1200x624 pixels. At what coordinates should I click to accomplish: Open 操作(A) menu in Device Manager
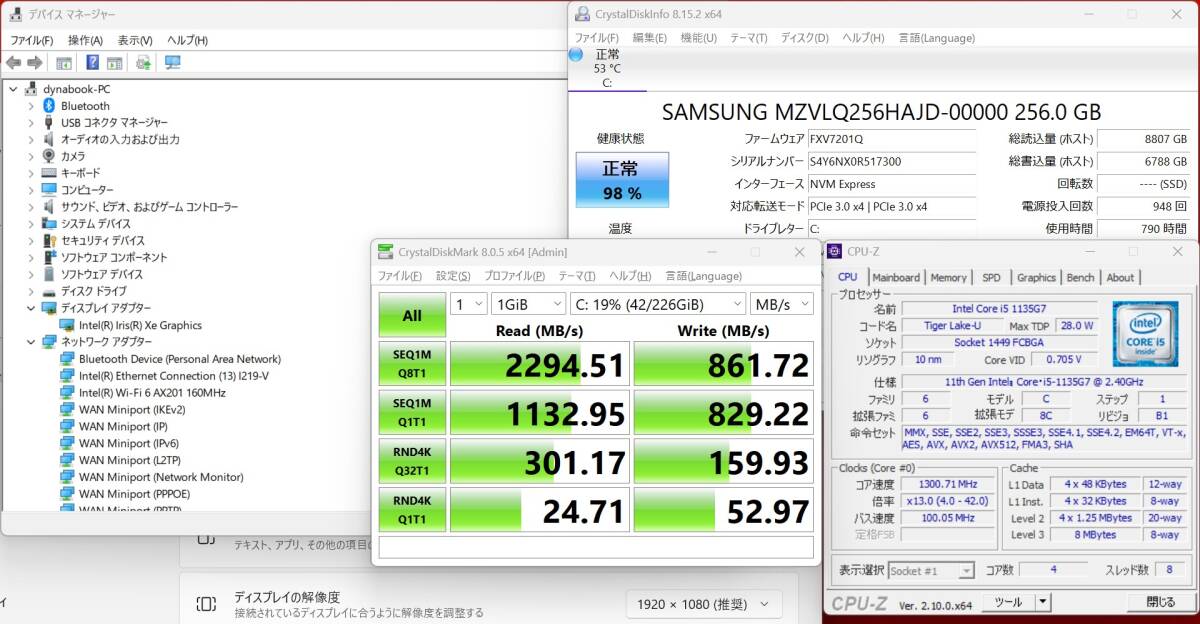click(x=85, y=40)
